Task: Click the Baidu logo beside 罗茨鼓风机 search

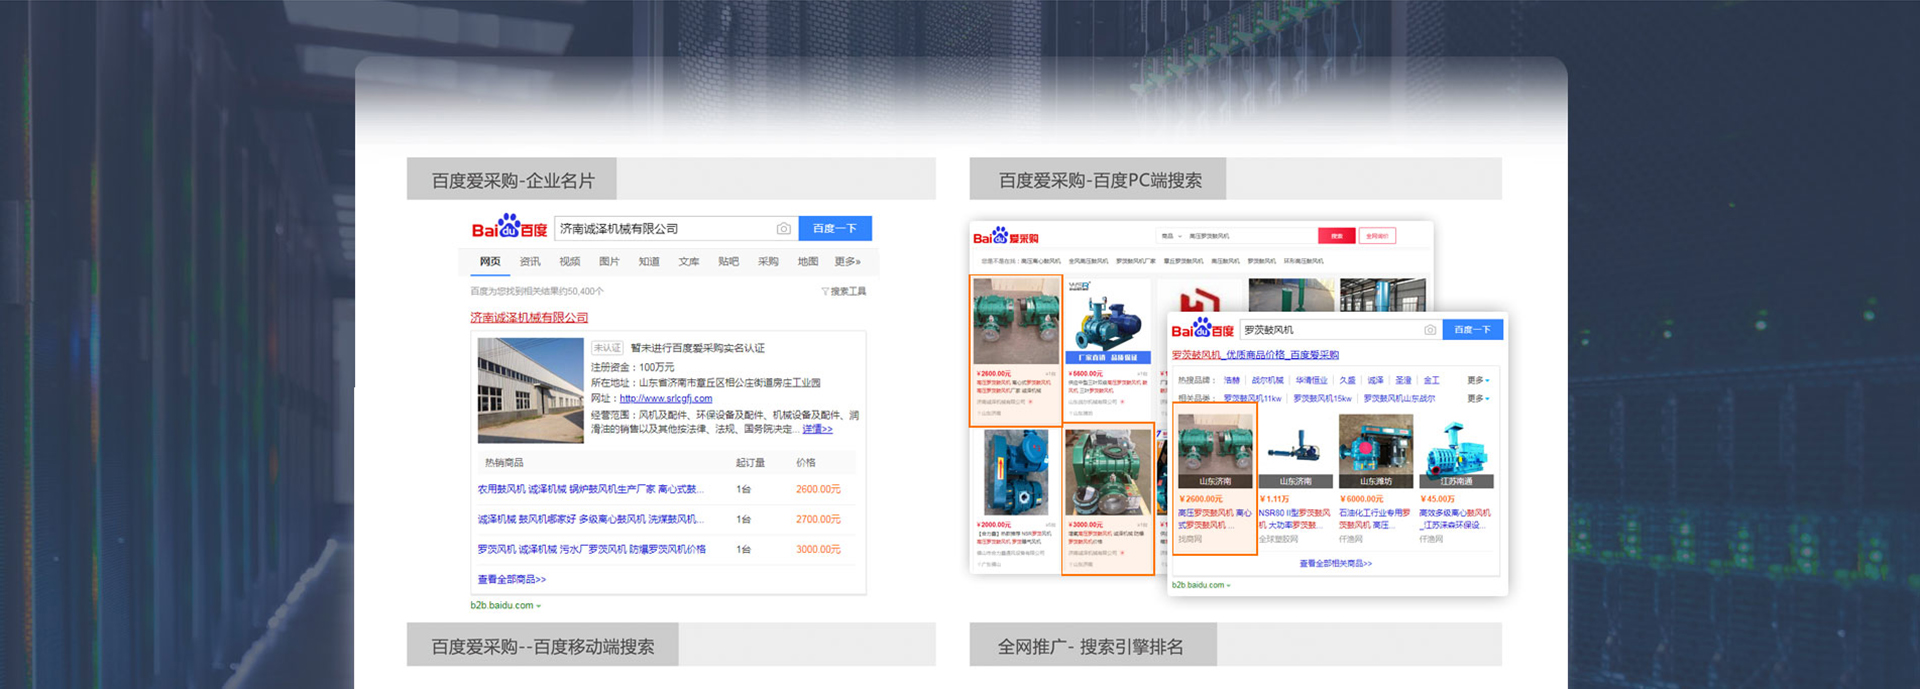Action: pos(1202,329)
